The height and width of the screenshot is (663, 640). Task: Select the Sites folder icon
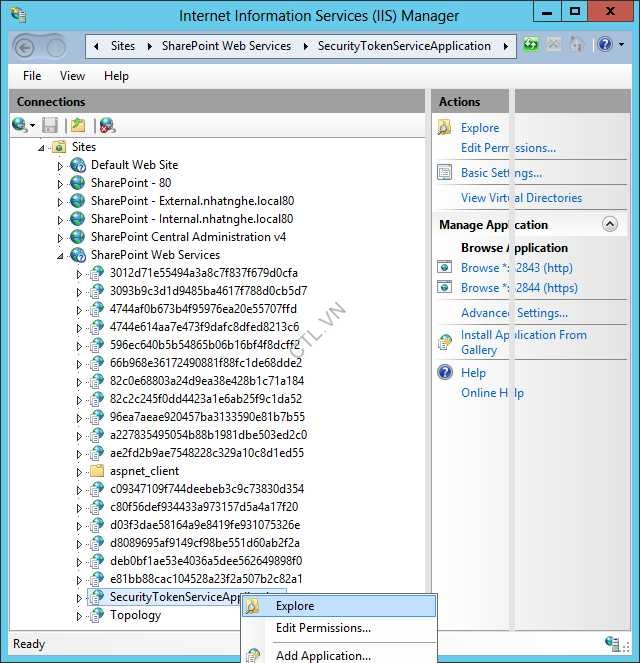(58, 147)
